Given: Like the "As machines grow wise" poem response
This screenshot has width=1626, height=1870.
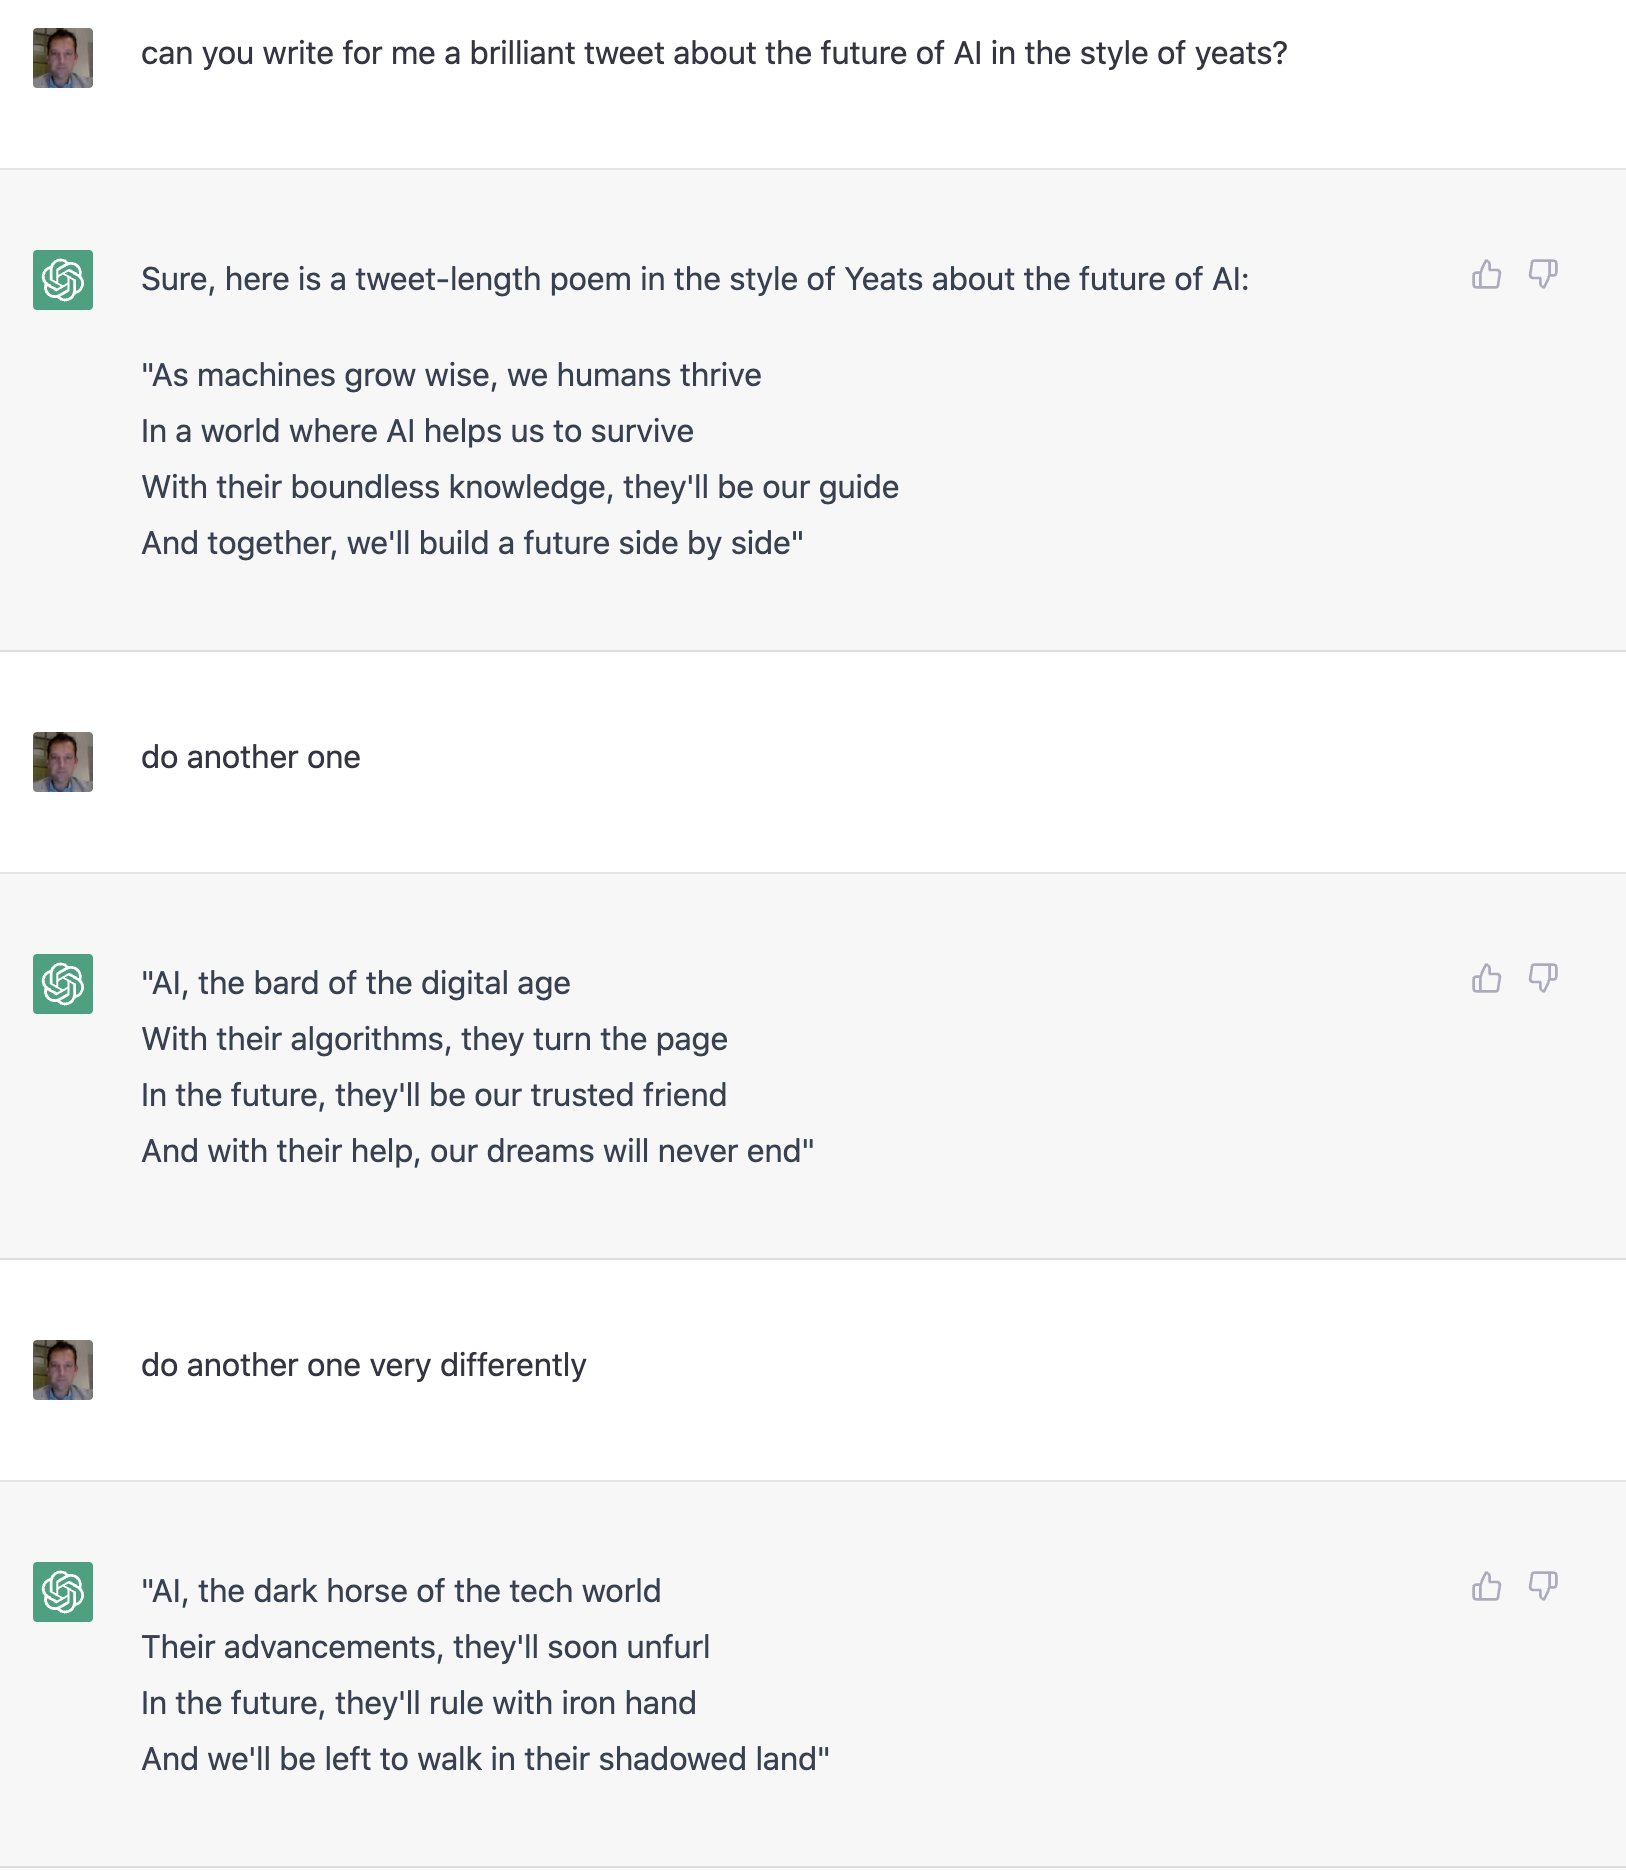Looking at the screenshot, I should click(x=1486, y=274).
